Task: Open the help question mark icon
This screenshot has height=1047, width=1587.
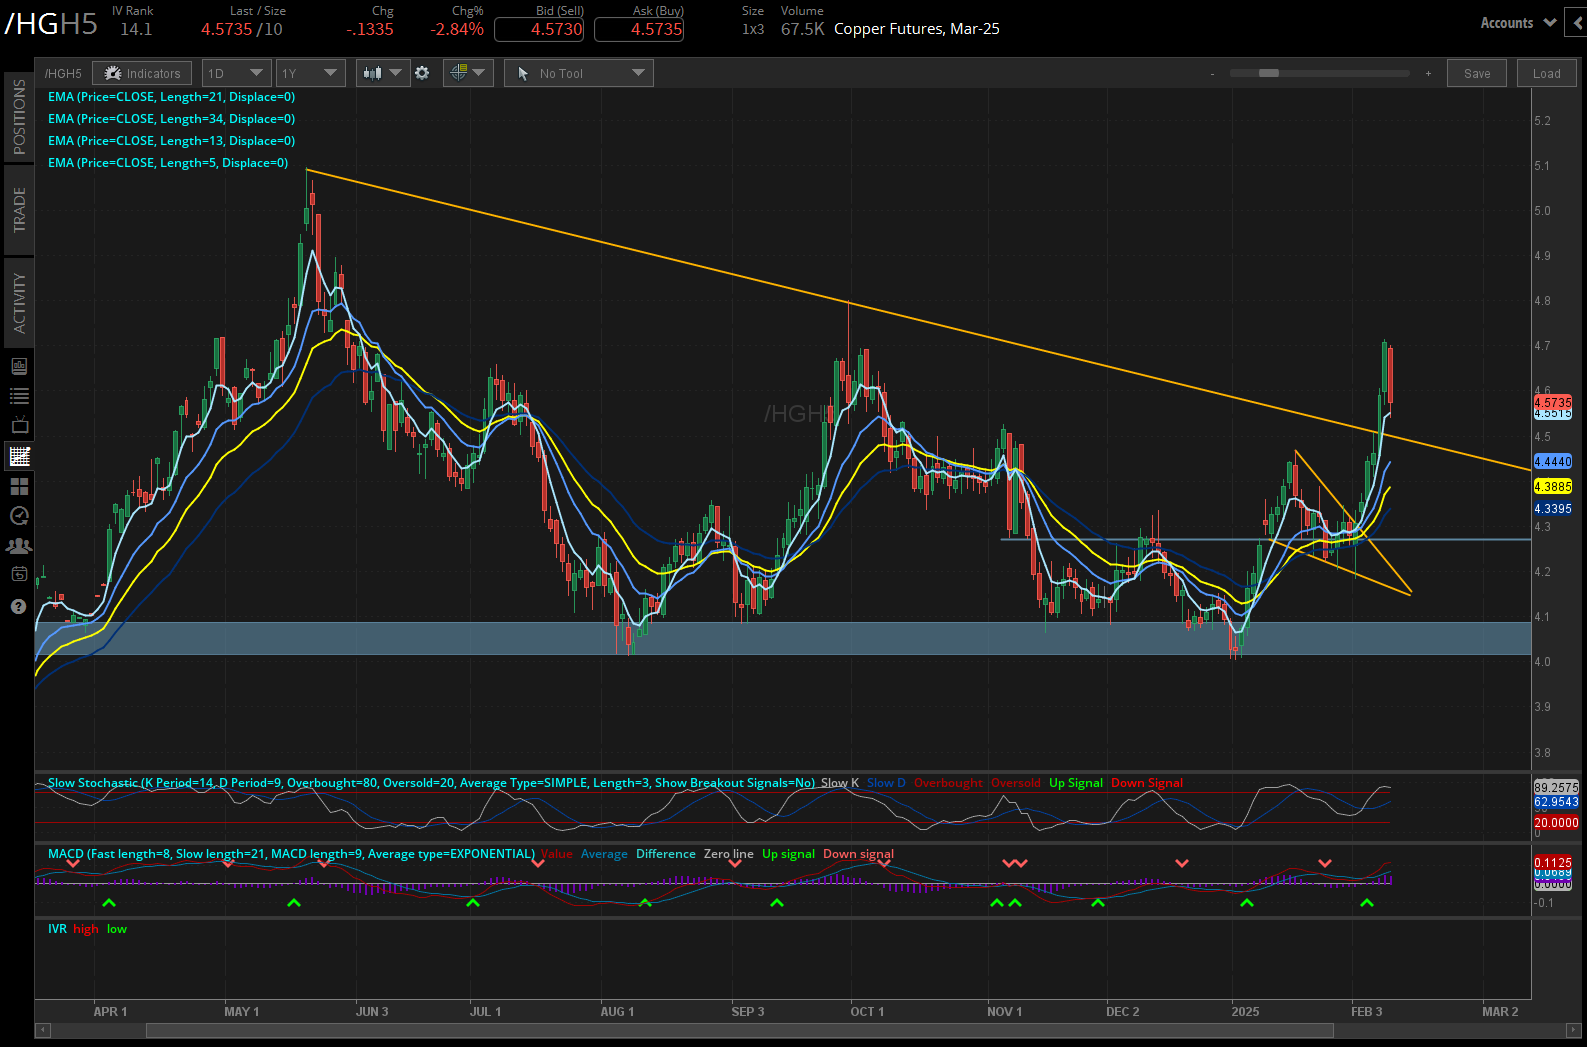Action: 18,606
